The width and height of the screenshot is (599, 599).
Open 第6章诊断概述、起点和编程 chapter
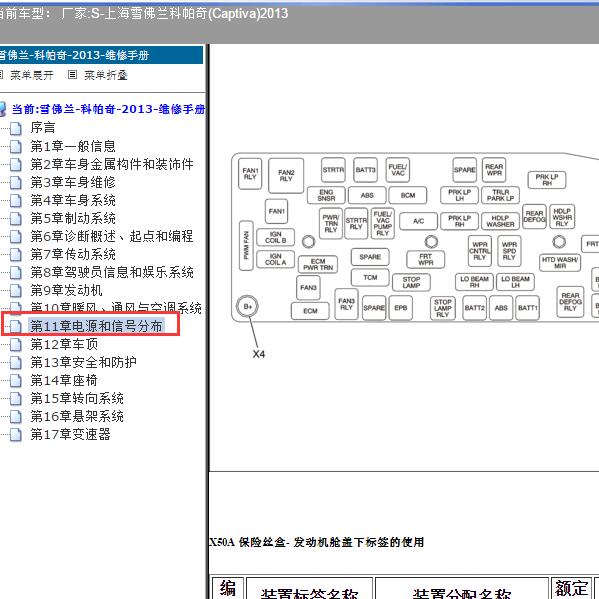pos(112,236)
